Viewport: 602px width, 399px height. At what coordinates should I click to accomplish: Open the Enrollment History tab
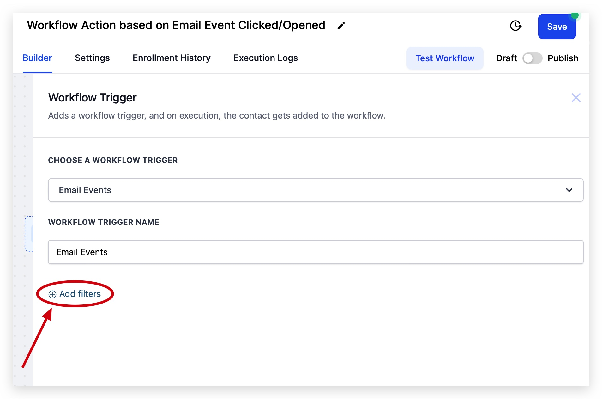coord(171,58)
